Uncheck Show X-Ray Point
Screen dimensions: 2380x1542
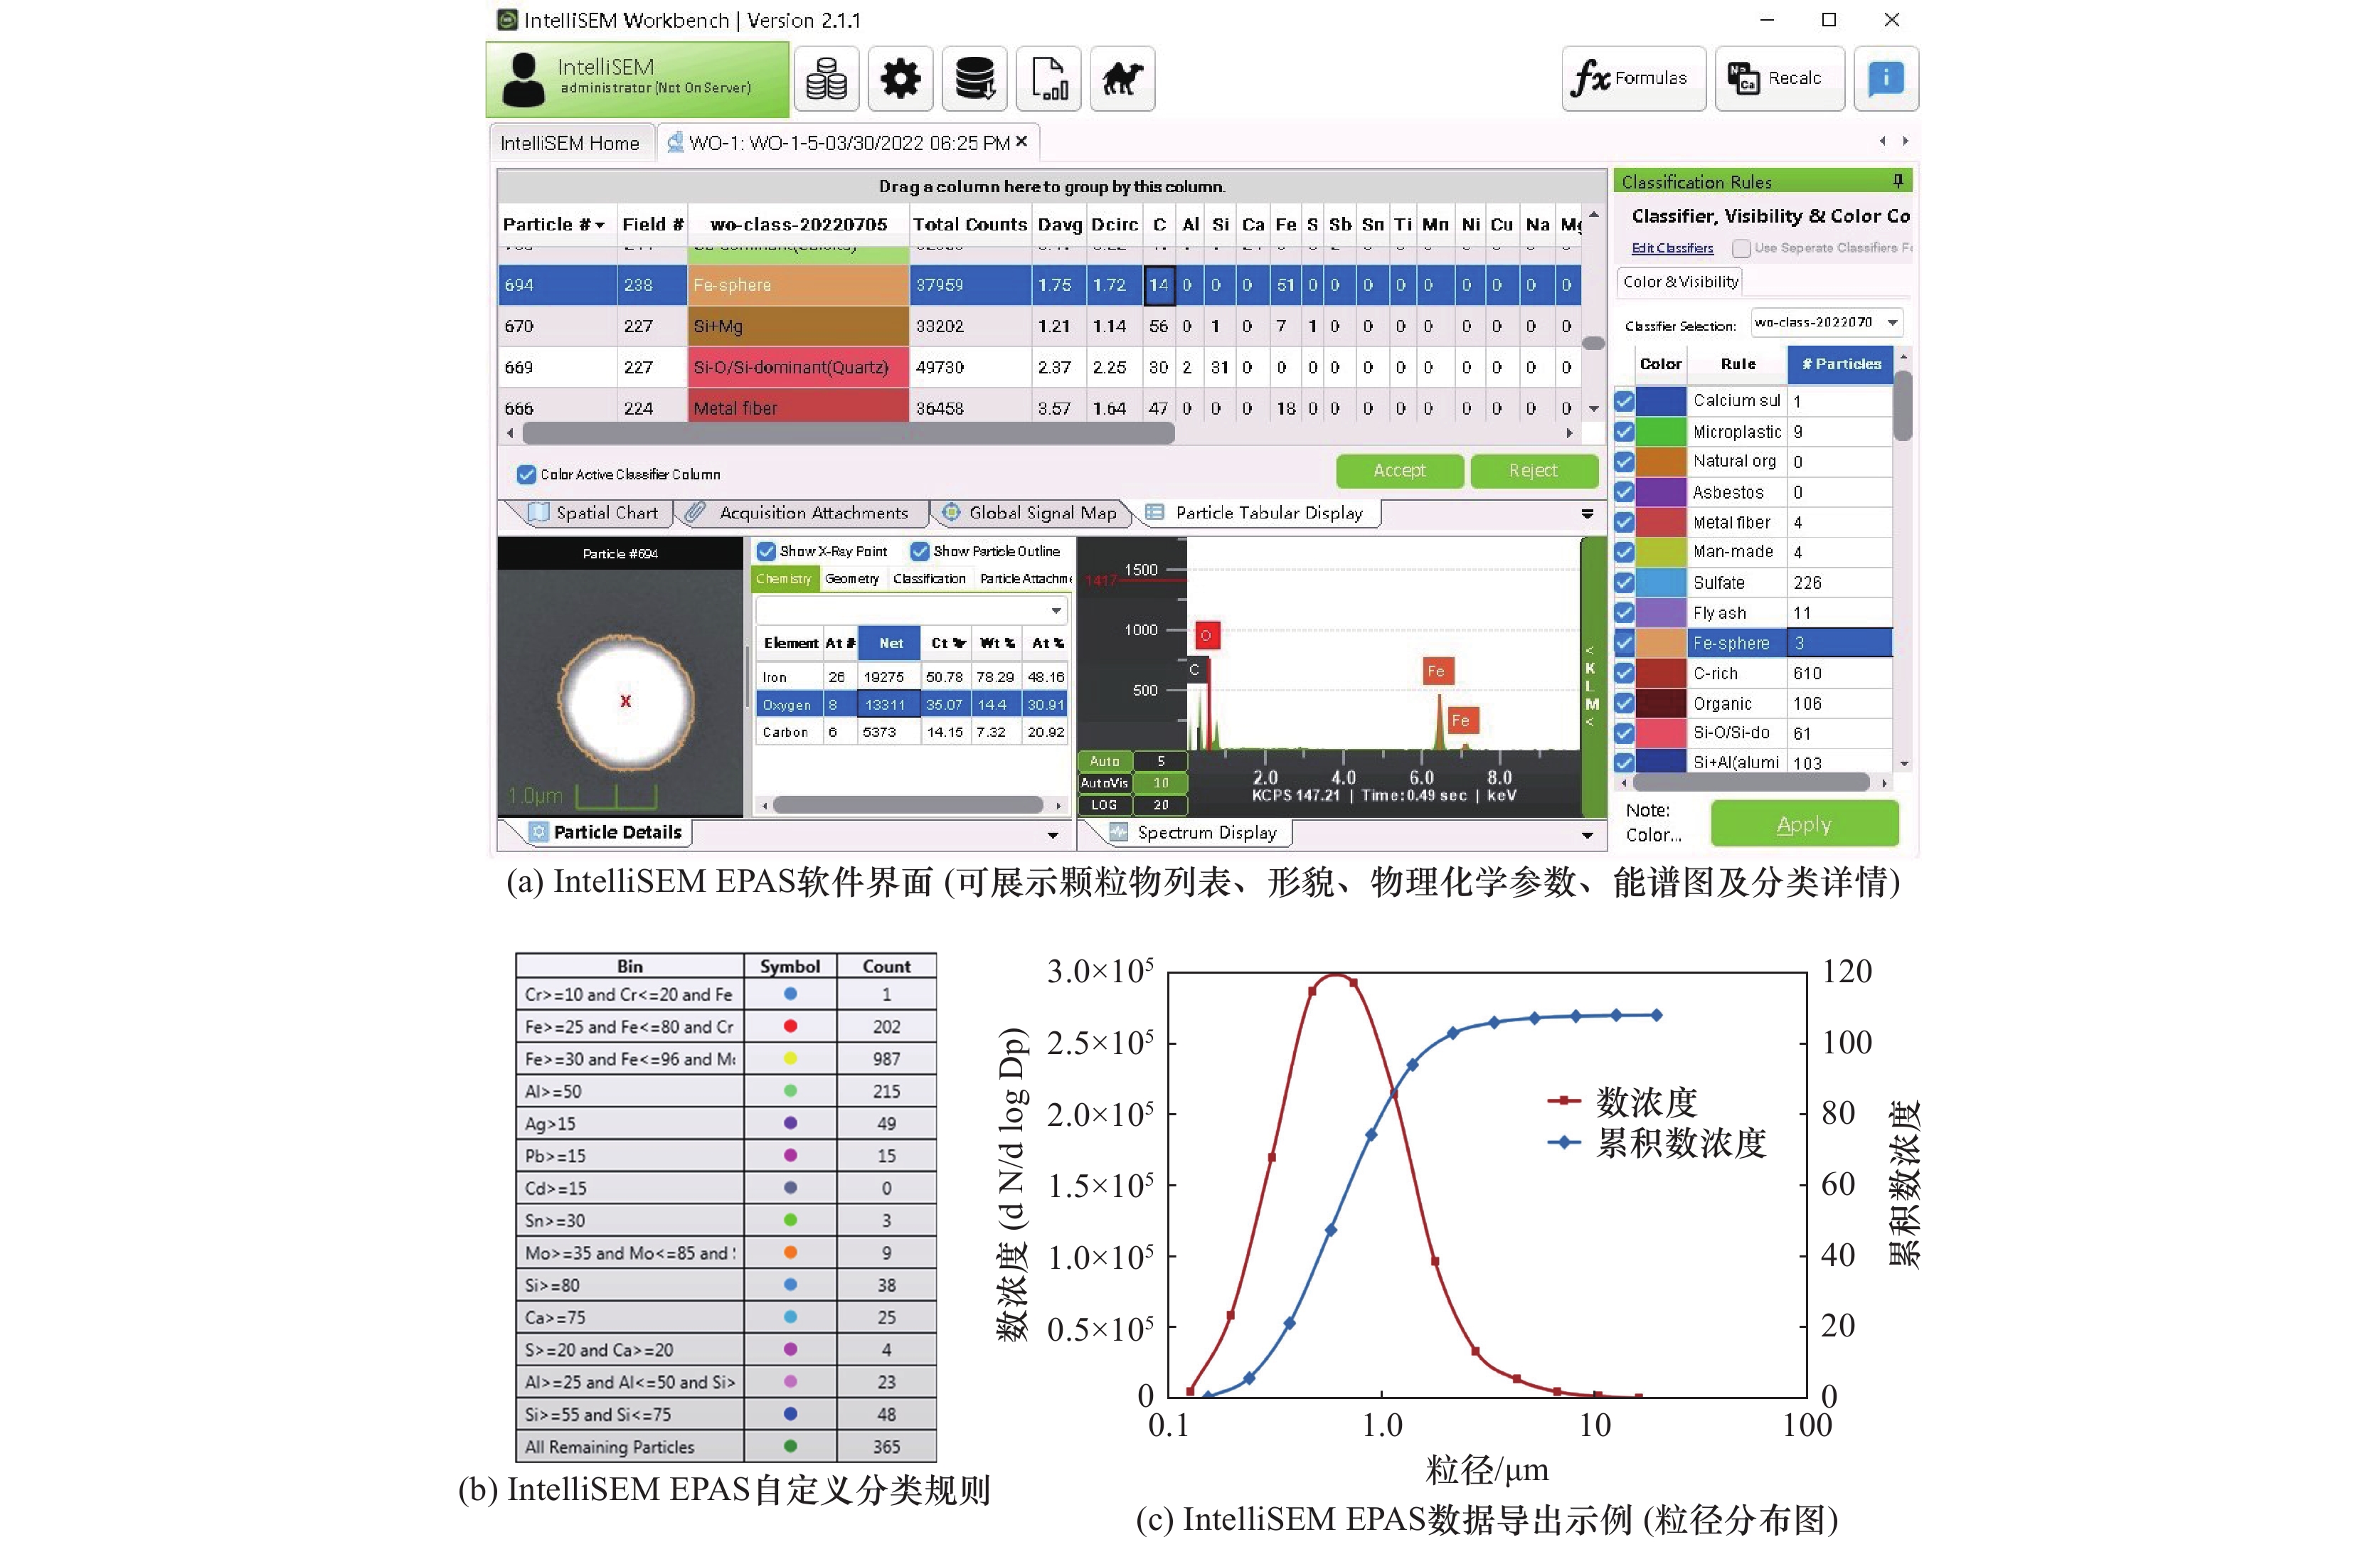(x=766, y=551)
